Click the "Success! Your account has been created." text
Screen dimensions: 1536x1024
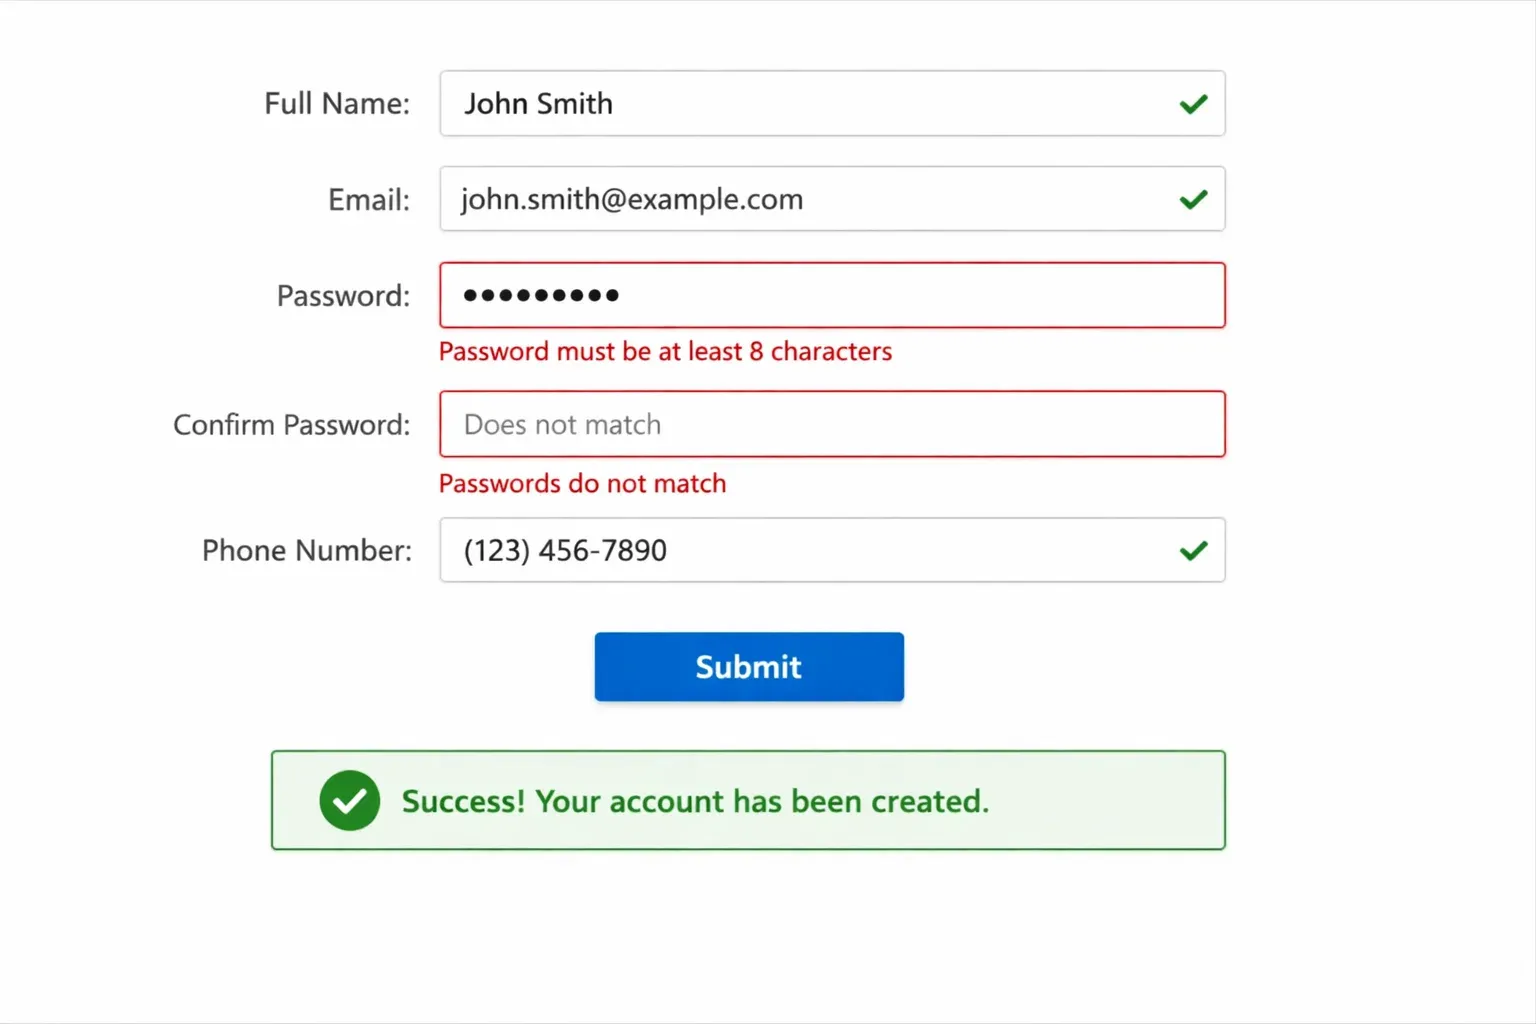[695, 802]
